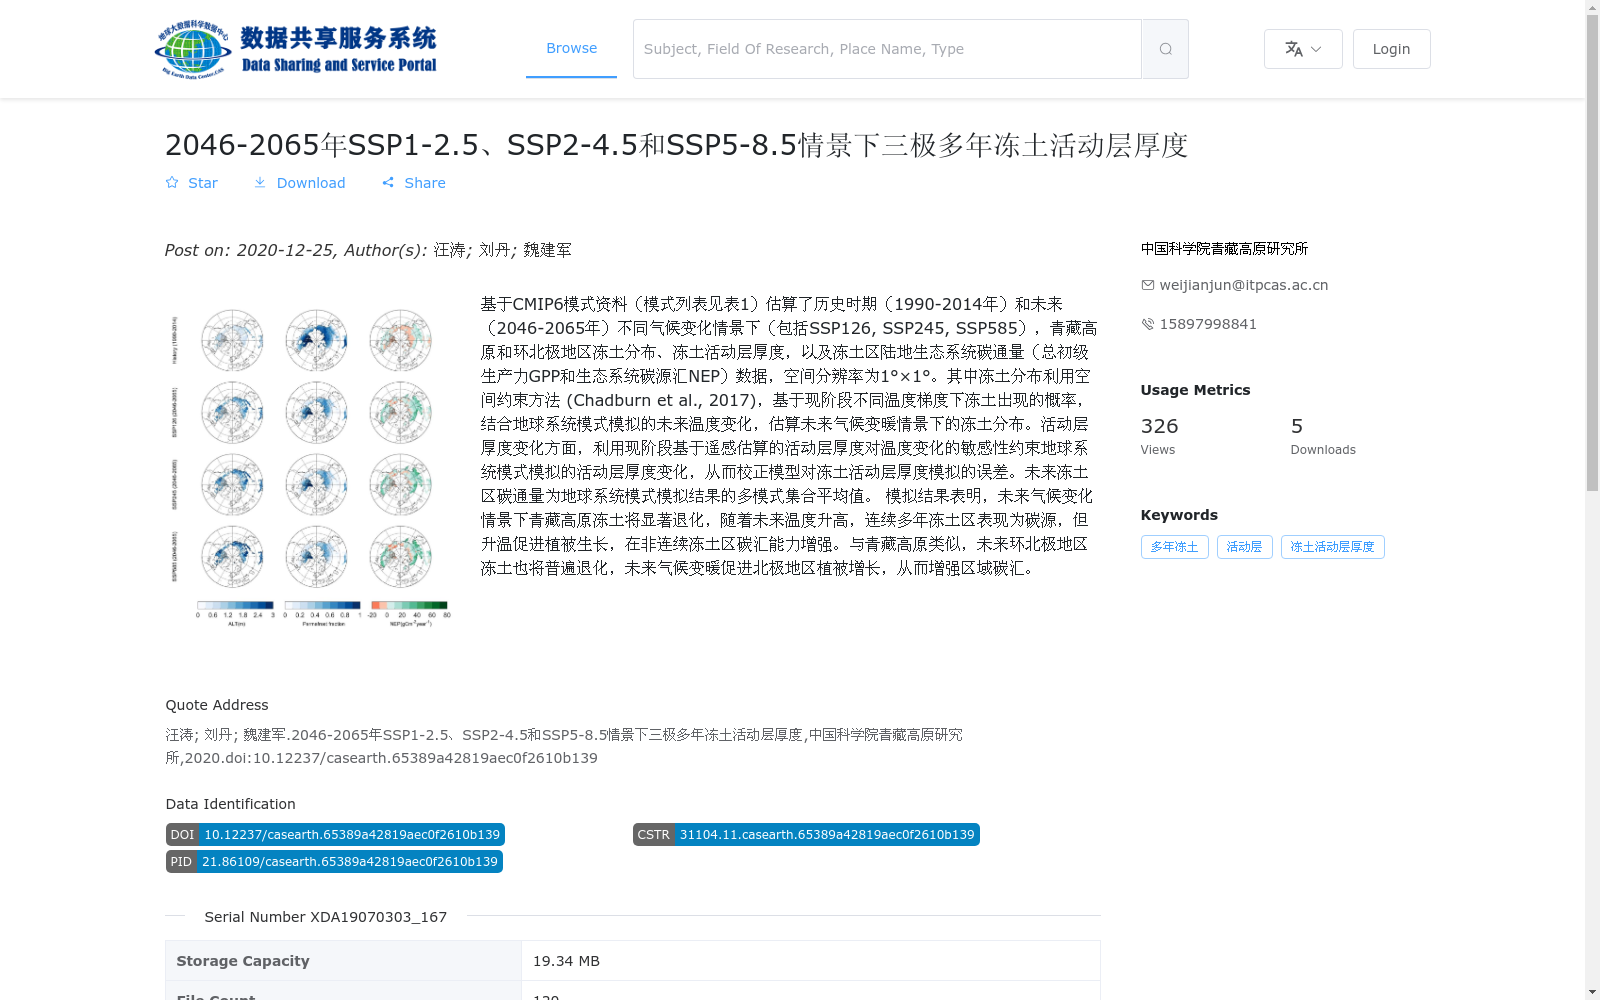Click the CSTR identifier badge
The image size is (1600, 1000).
pyautogui.click(x=806, y=835)
